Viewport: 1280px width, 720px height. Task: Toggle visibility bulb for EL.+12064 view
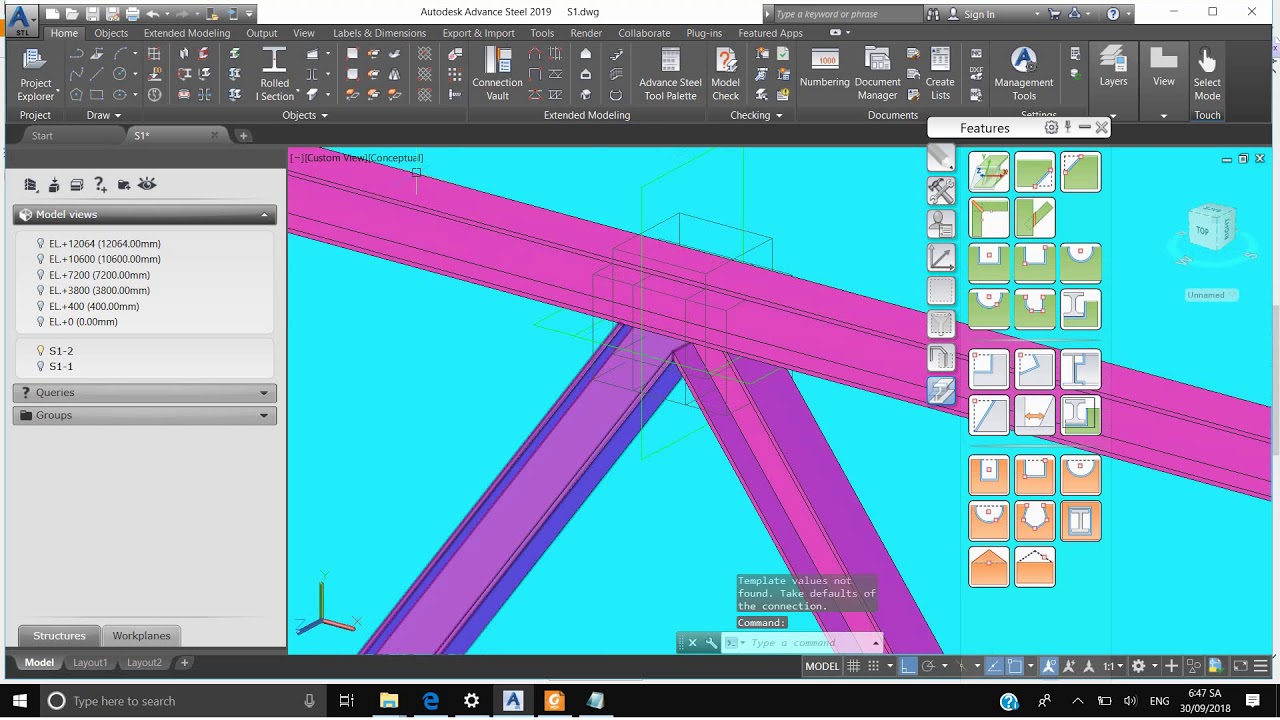tap(41, 243)
